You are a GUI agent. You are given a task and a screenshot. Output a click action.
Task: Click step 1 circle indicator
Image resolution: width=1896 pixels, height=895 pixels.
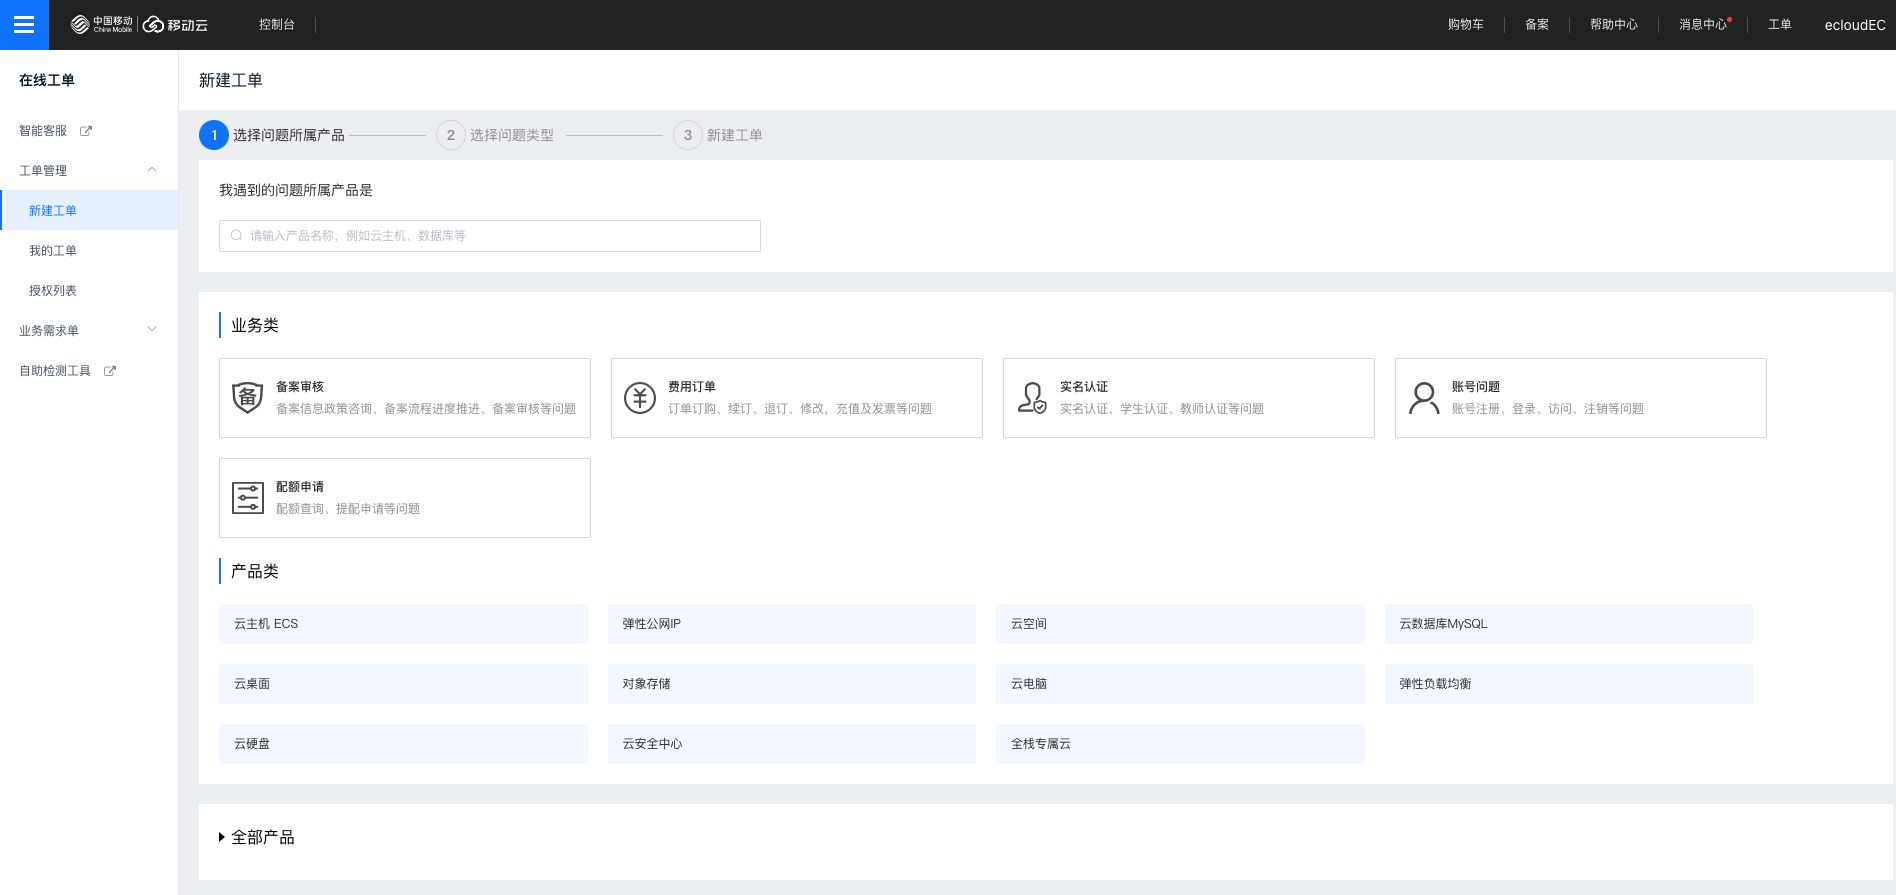pyautogui.click(x=214, y=135)
